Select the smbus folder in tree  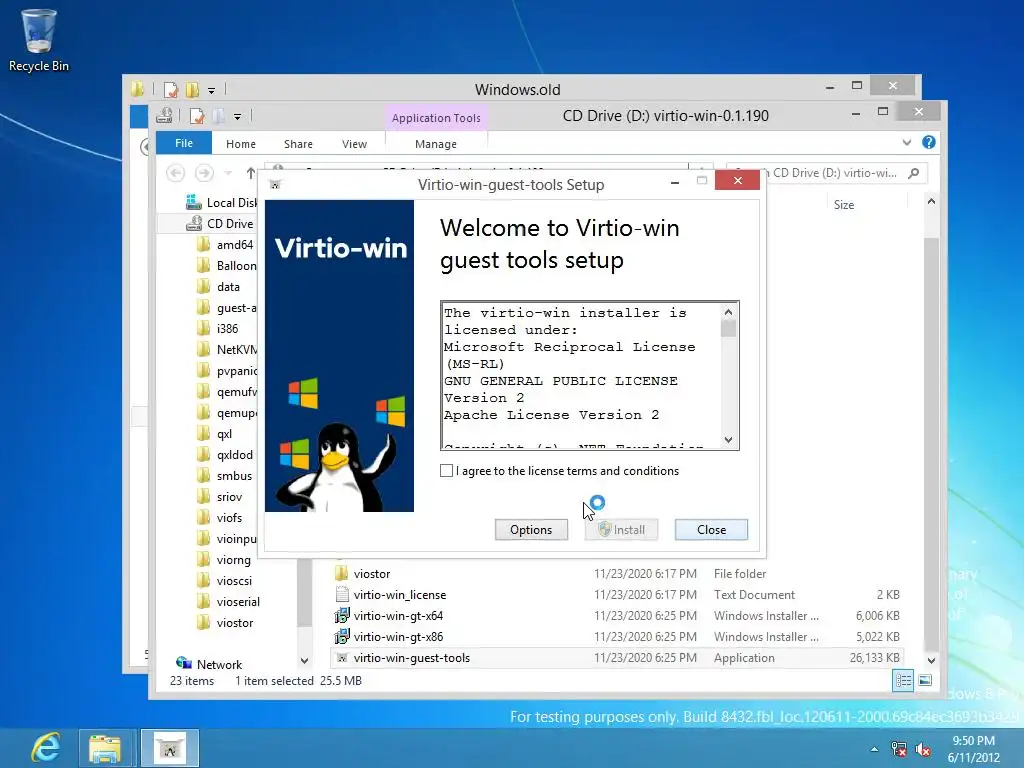click(x=225, y=475)
